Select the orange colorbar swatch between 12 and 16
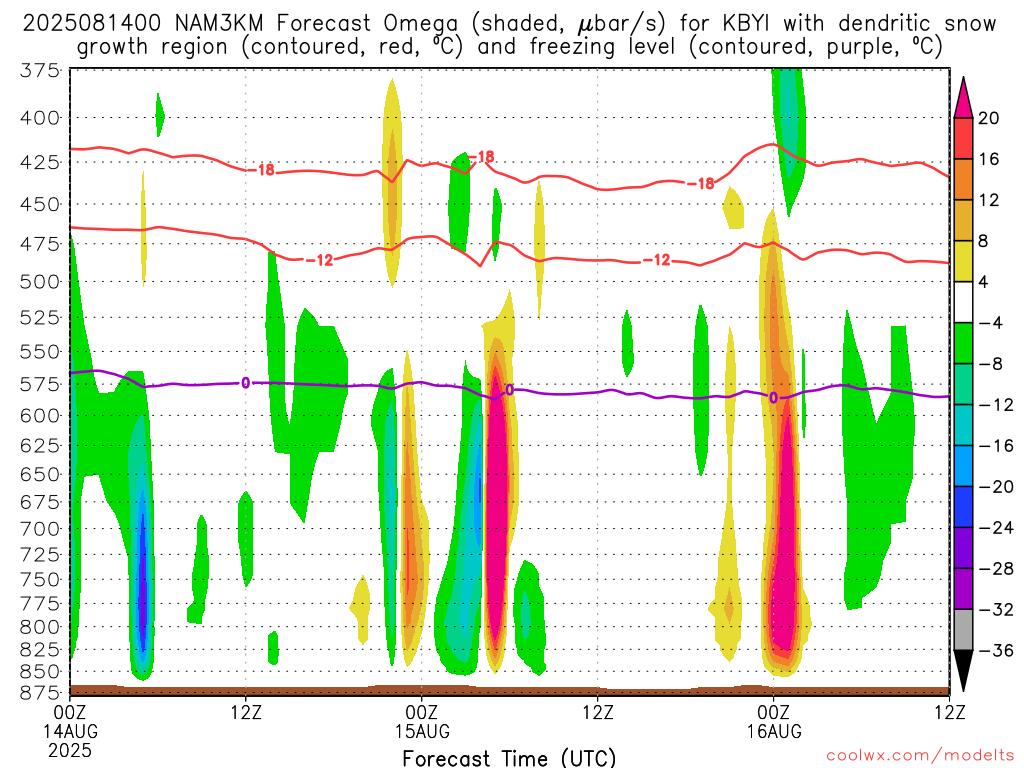Image resolution: width=1024 pixels, height=768 pixels. click(x=963, y=179)
